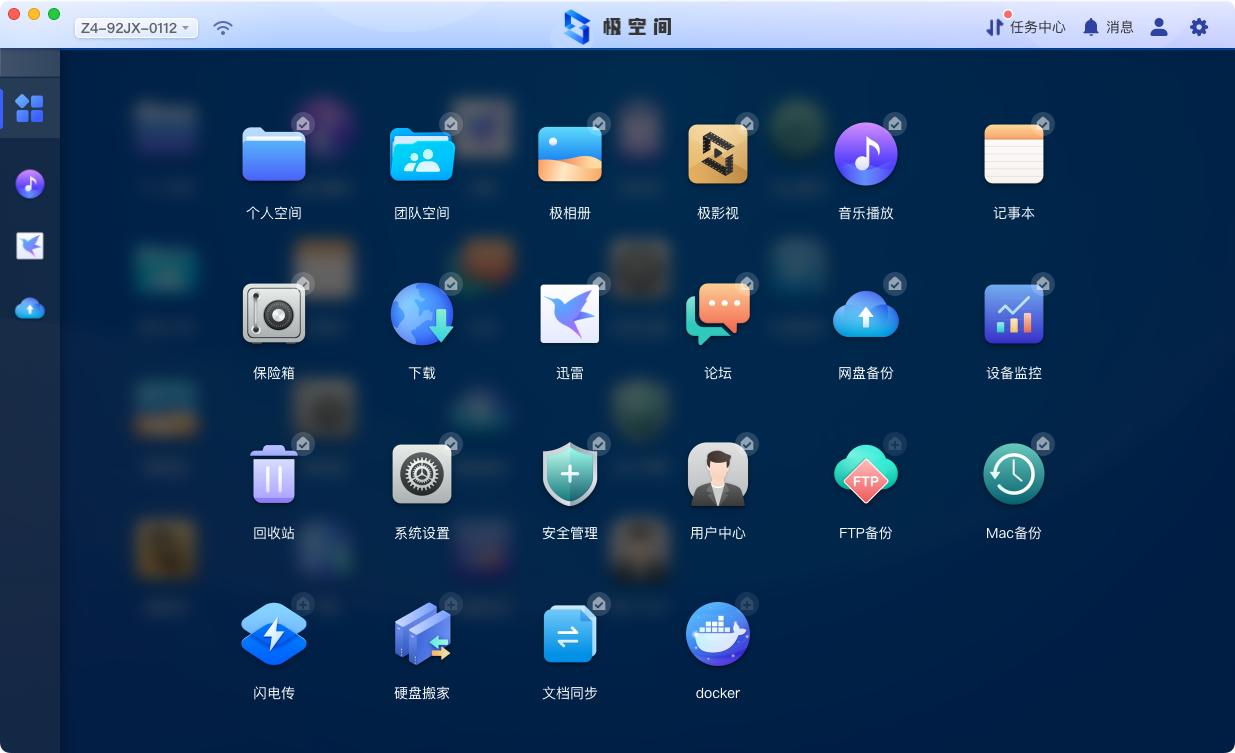Image resolution: width=1235 pixels, height=753 pixels.
Task: Select the music player in the sidebar
Action: [30, 184]
